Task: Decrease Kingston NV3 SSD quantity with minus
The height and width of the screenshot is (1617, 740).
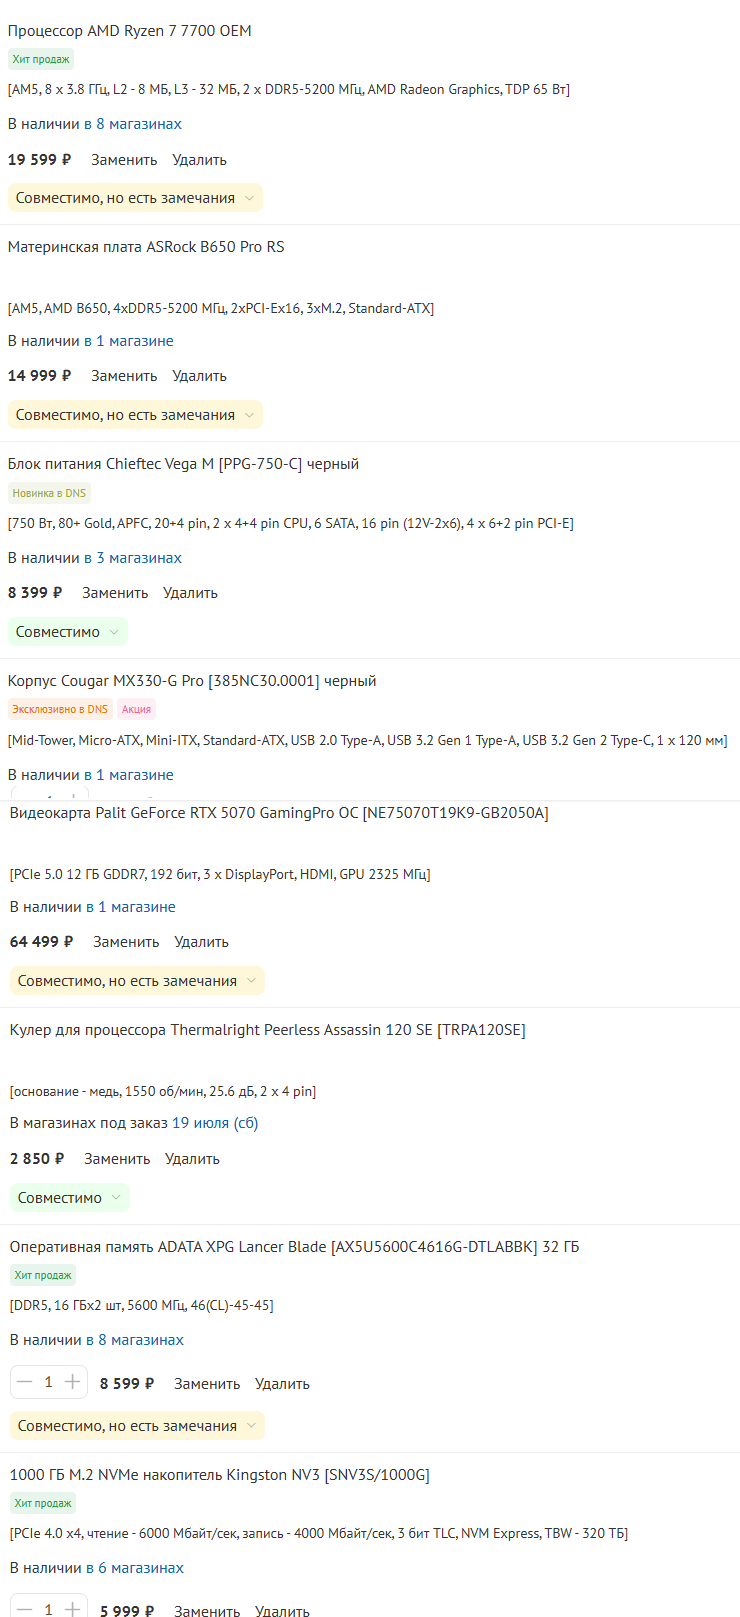Action: [25, 1609]
